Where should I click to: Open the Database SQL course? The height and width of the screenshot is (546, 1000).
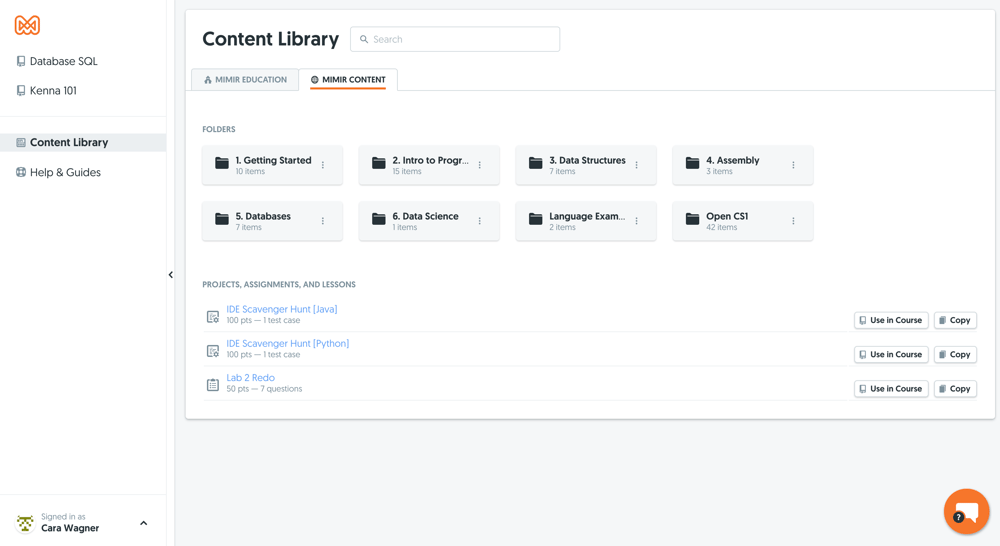(x=57, y=61)
